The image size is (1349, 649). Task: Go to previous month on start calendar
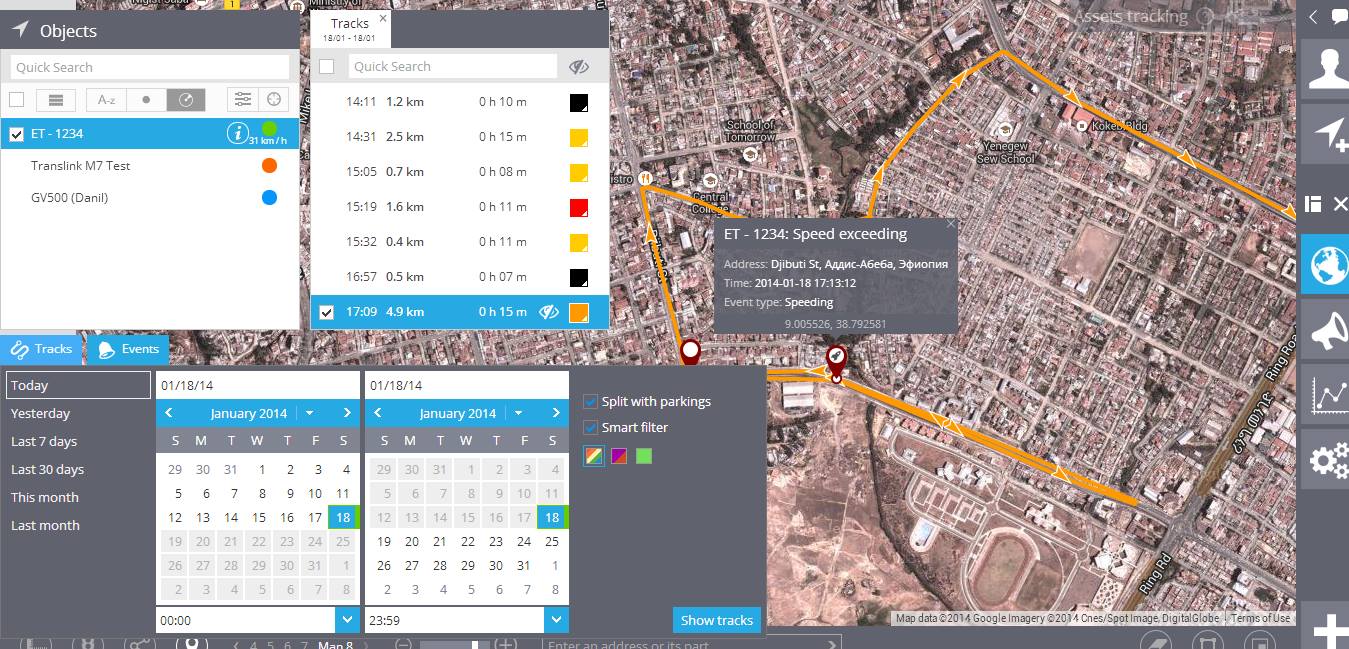pyautogui.click(x=169, y=413)
